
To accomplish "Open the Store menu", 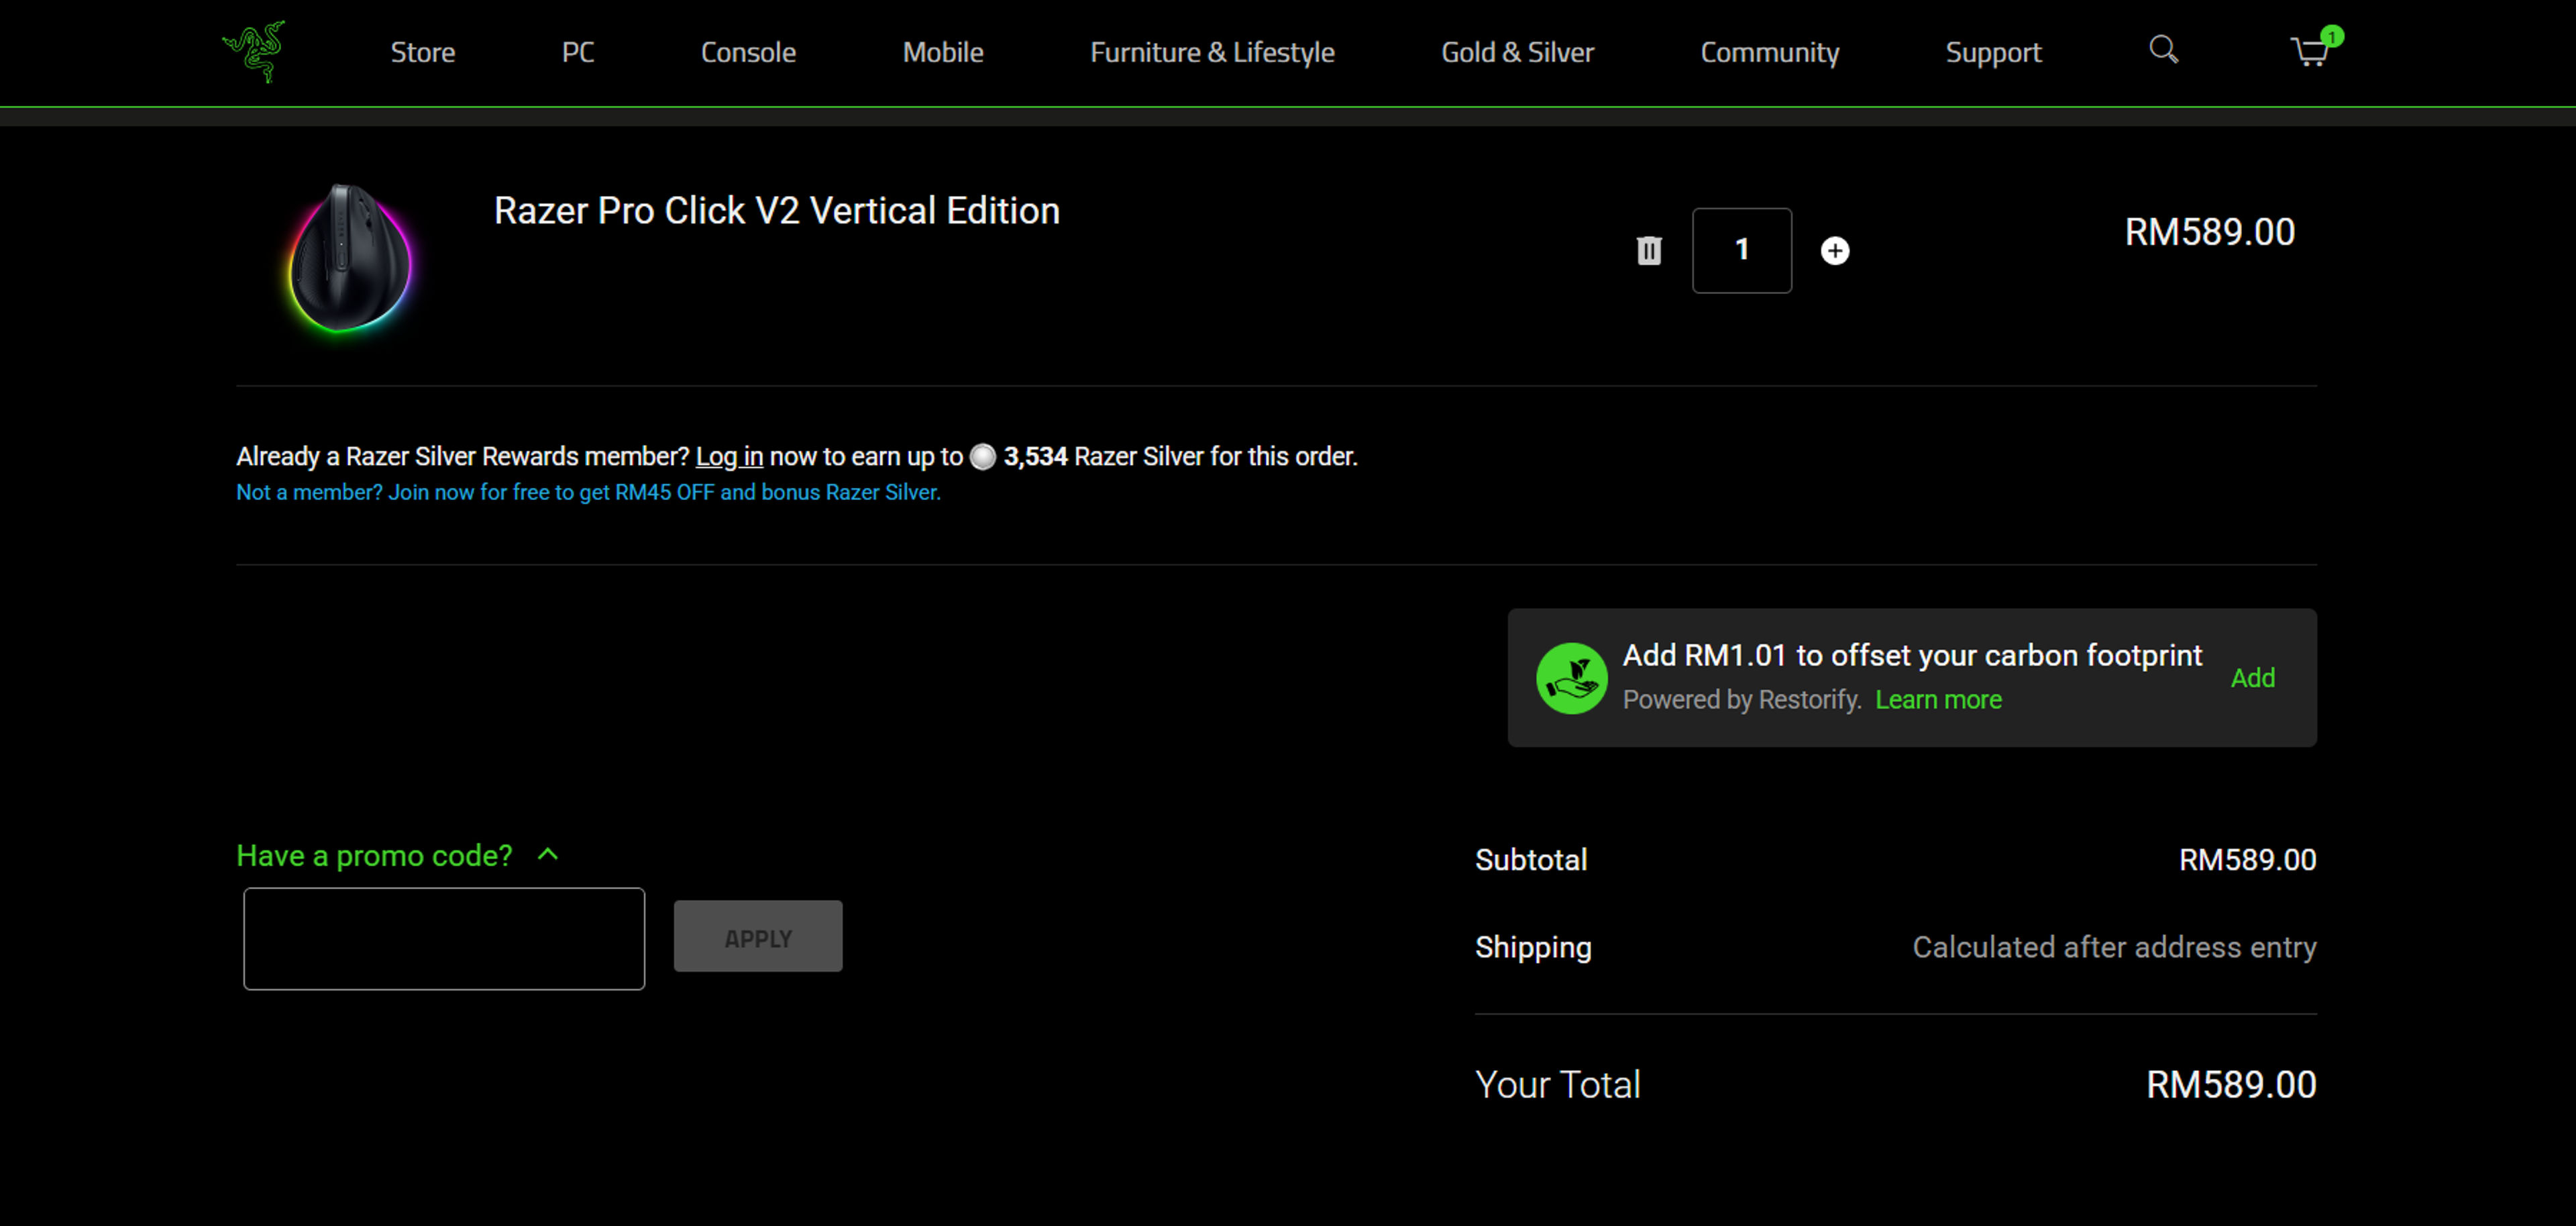I will 423,52.
